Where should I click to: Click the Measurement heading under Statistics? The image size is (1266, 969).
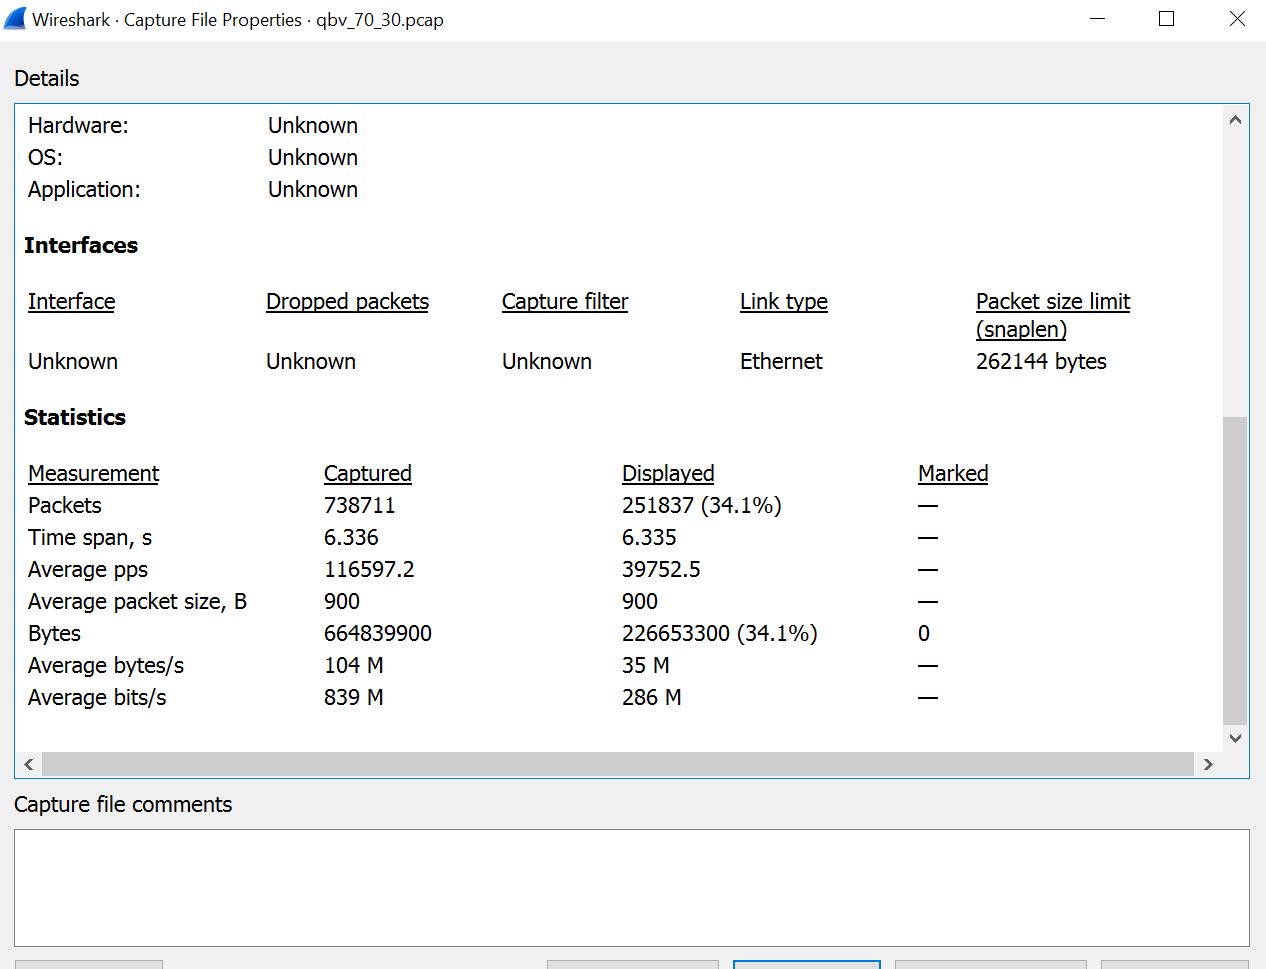pos(93,473)
